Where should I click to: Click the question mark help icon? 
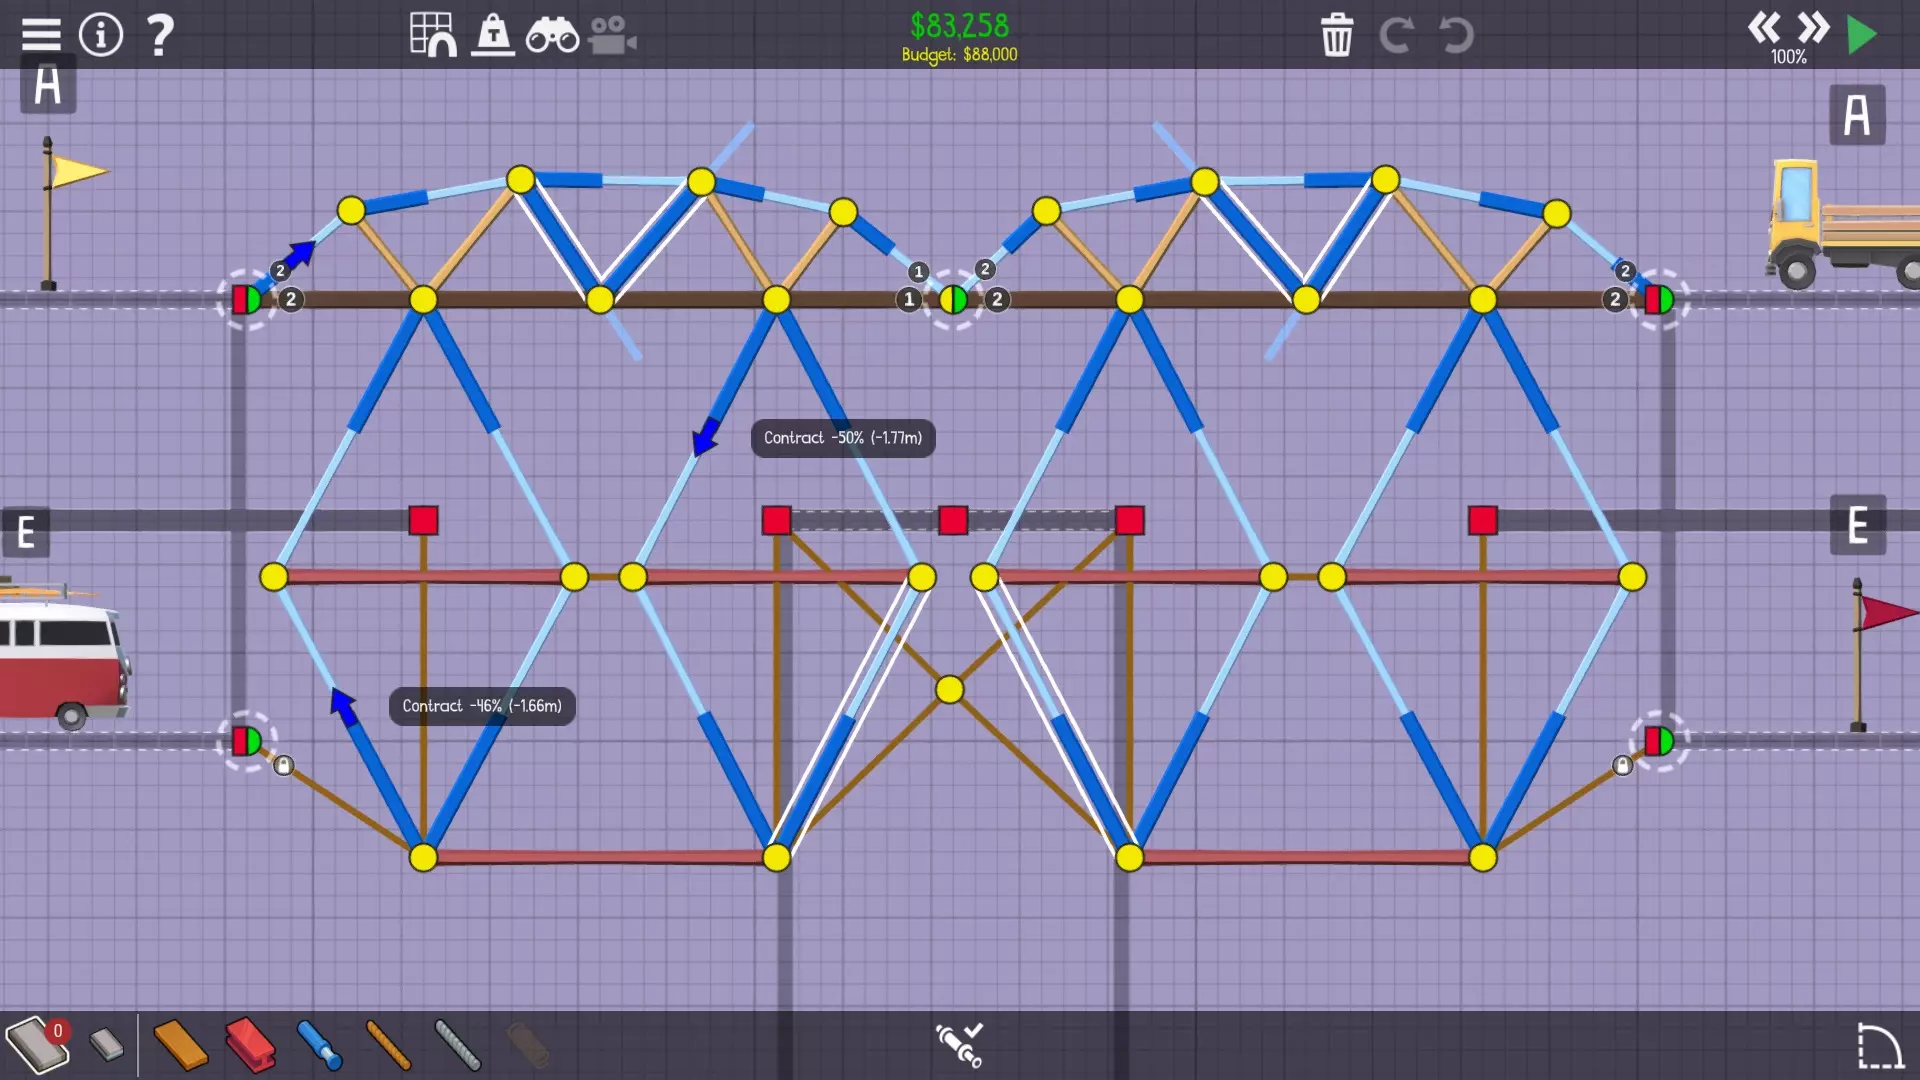pyautogui.click(x=159, y=34)
